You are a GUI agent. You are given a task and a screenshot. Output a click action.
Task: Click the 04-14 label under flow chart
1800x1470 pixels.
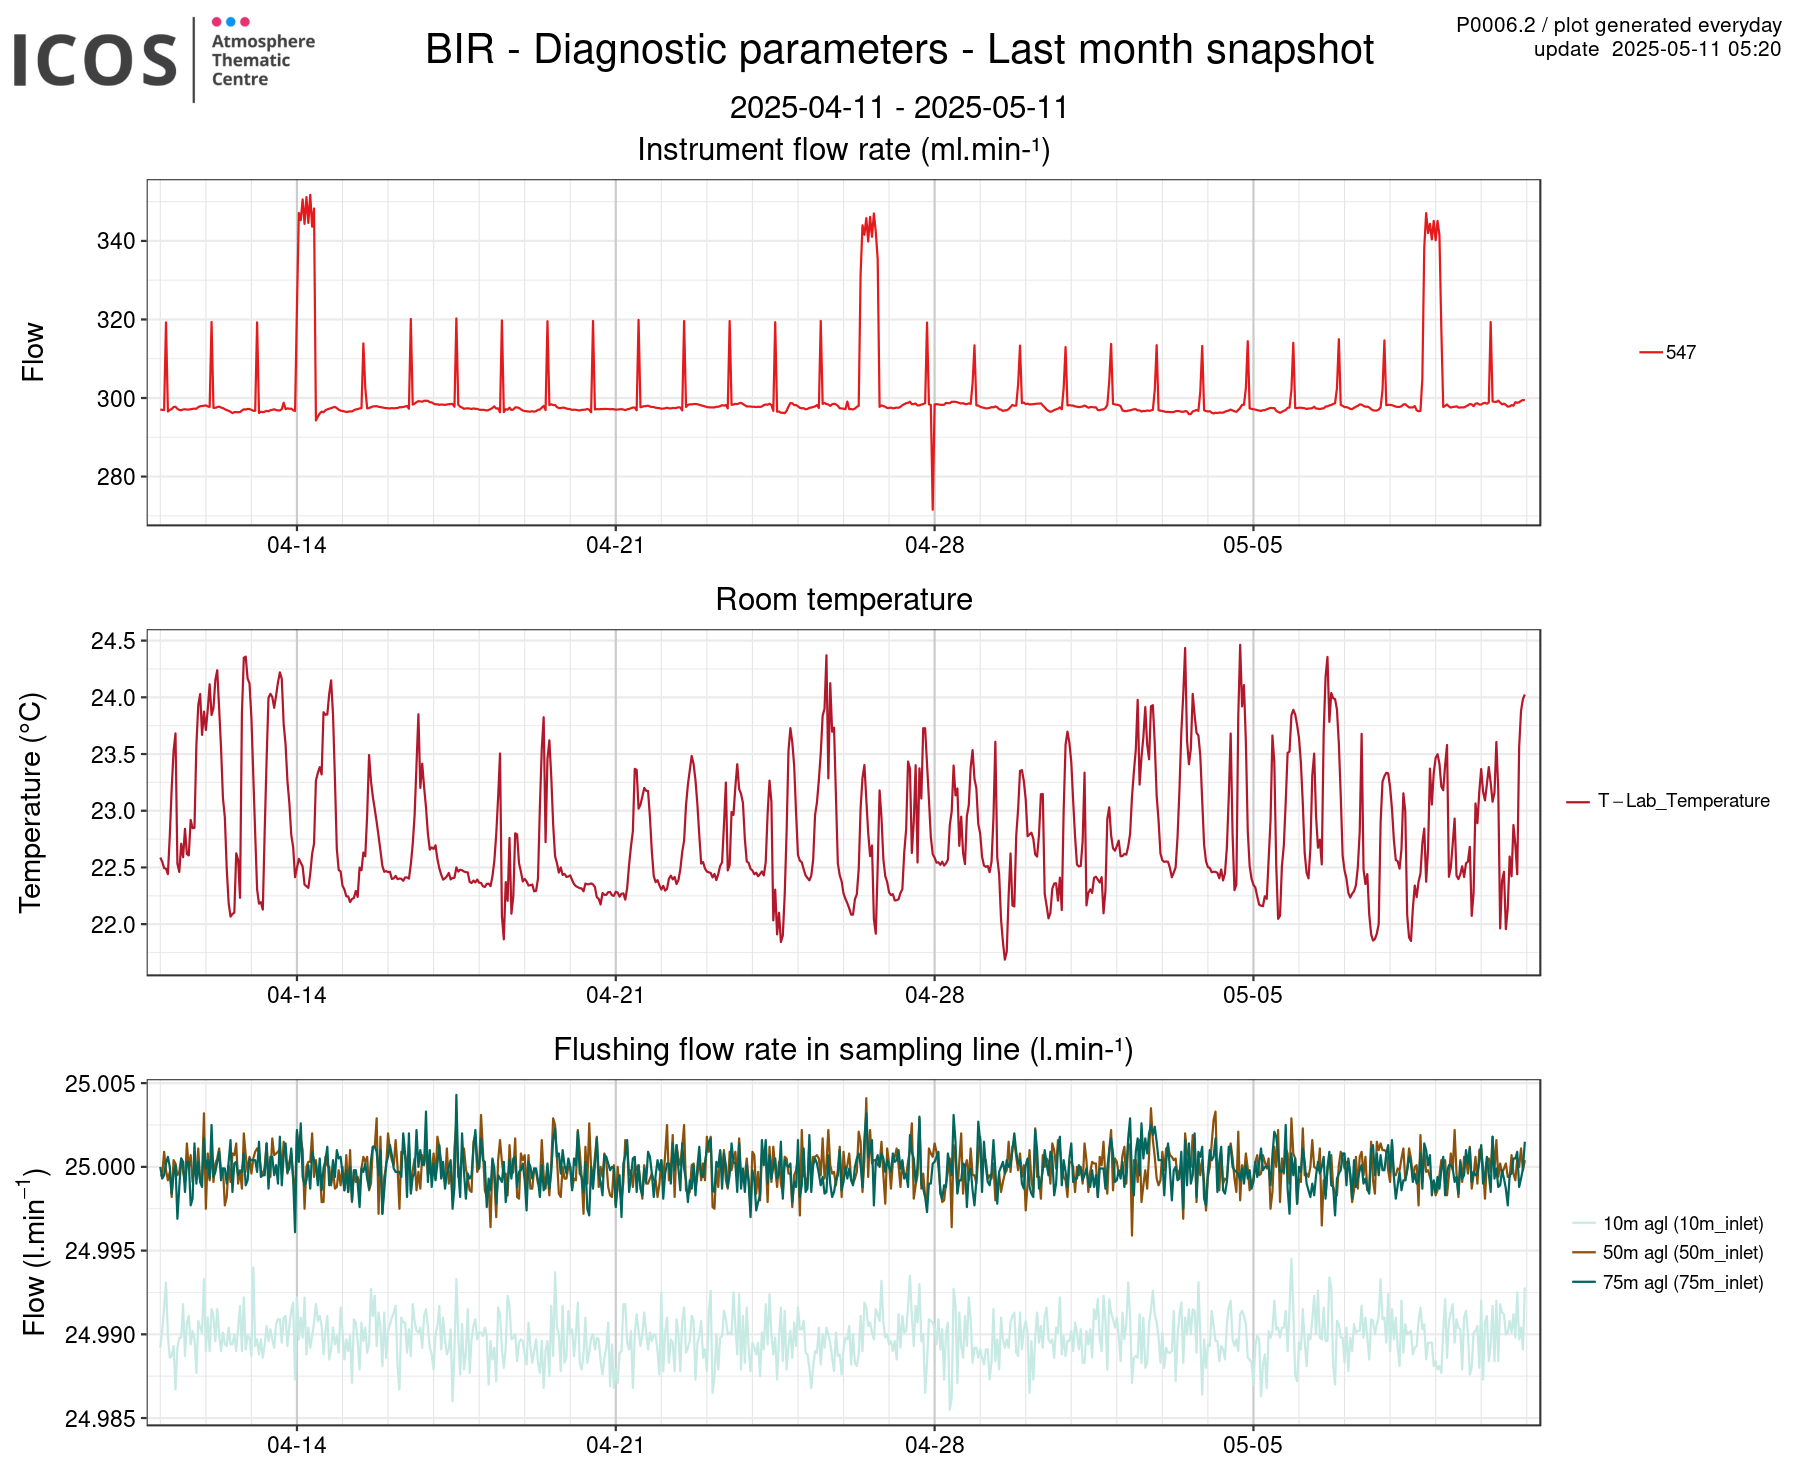[296, 545]
